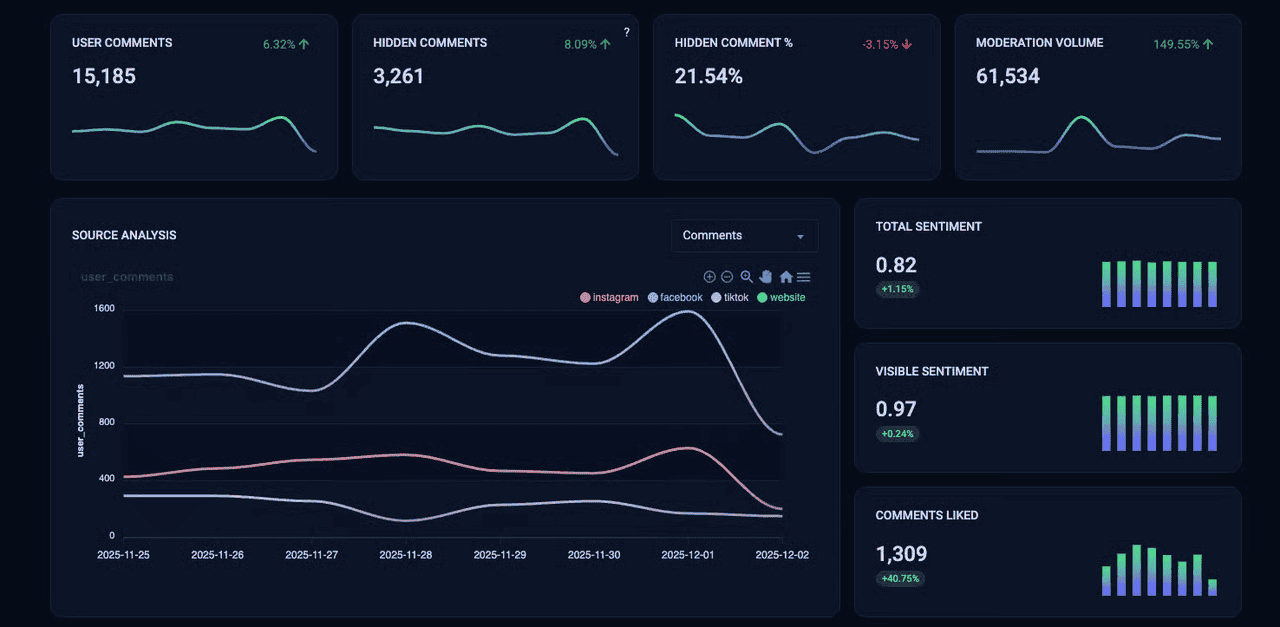Click the Total Sentiment bar chart
1280x627 pixels.
pyautogui.click(x=1160, y=284)
